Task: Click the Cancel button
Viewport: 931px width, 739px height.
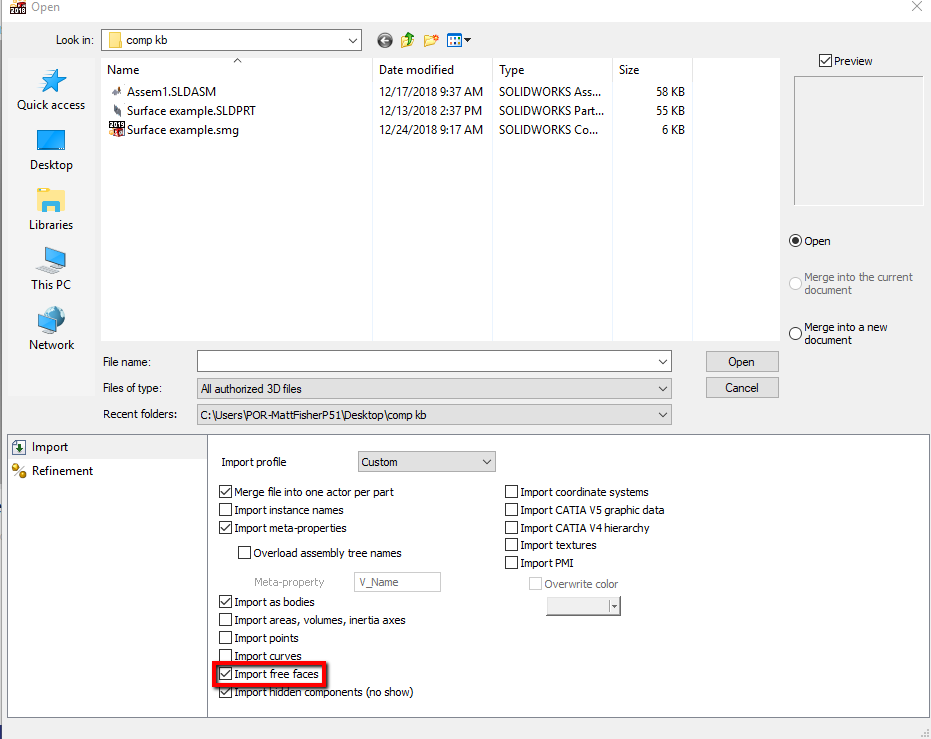Action: [x=742, y=388]
